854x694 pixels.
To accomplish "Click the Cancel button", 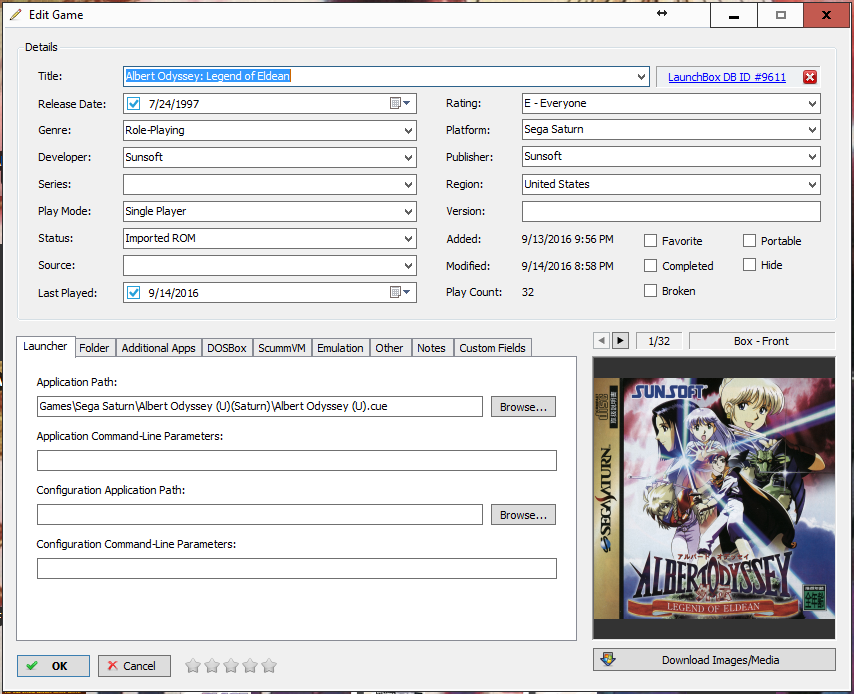I will coord(134,666).
